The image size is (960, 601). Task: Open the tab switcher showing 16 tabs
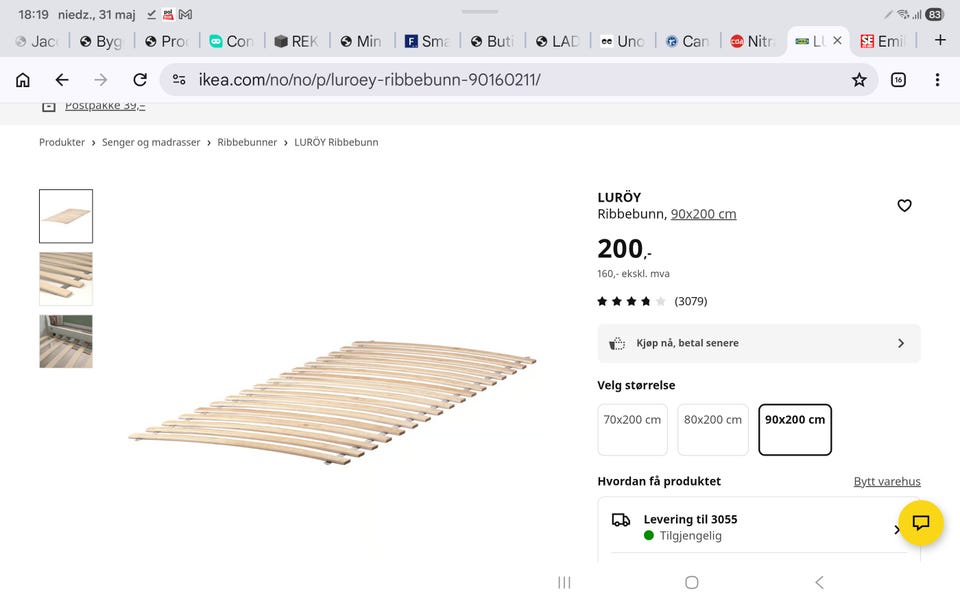[x=898, y=80]
